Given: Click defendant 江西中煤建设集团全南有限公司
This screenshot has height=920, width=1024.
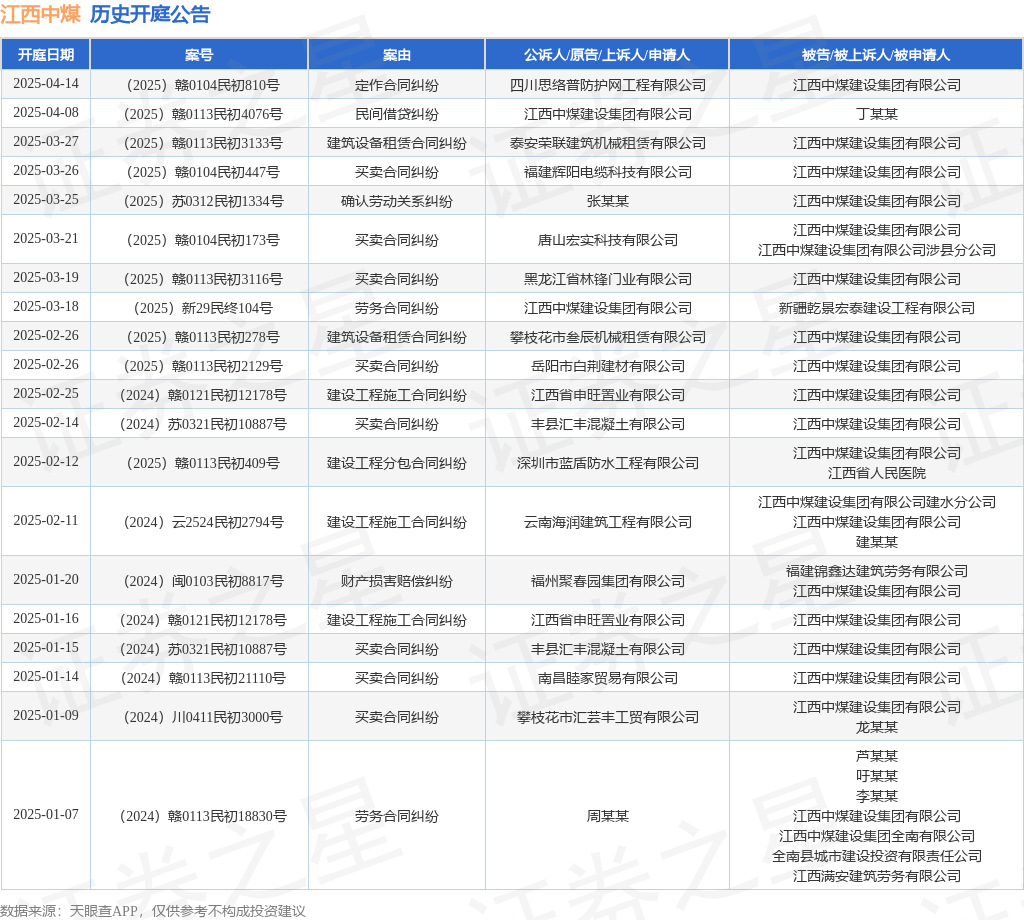Looking at the screenshot, I should (876, 836).
